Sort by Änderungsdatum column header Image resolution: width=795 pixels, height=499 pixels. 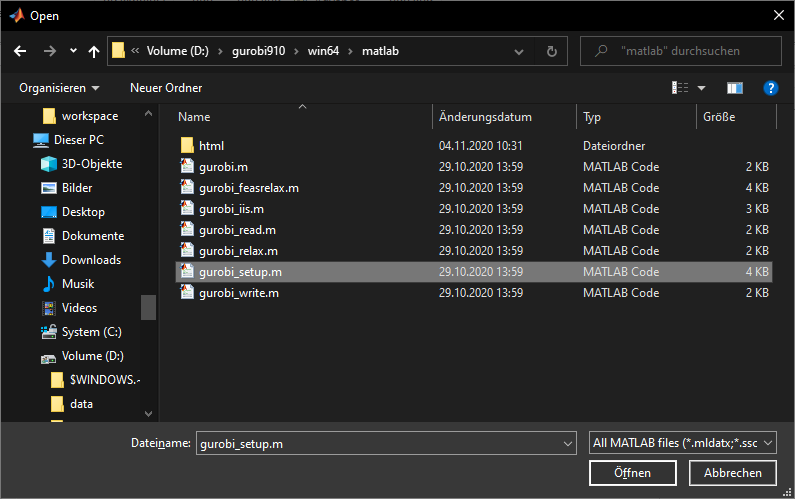[485, 117]
